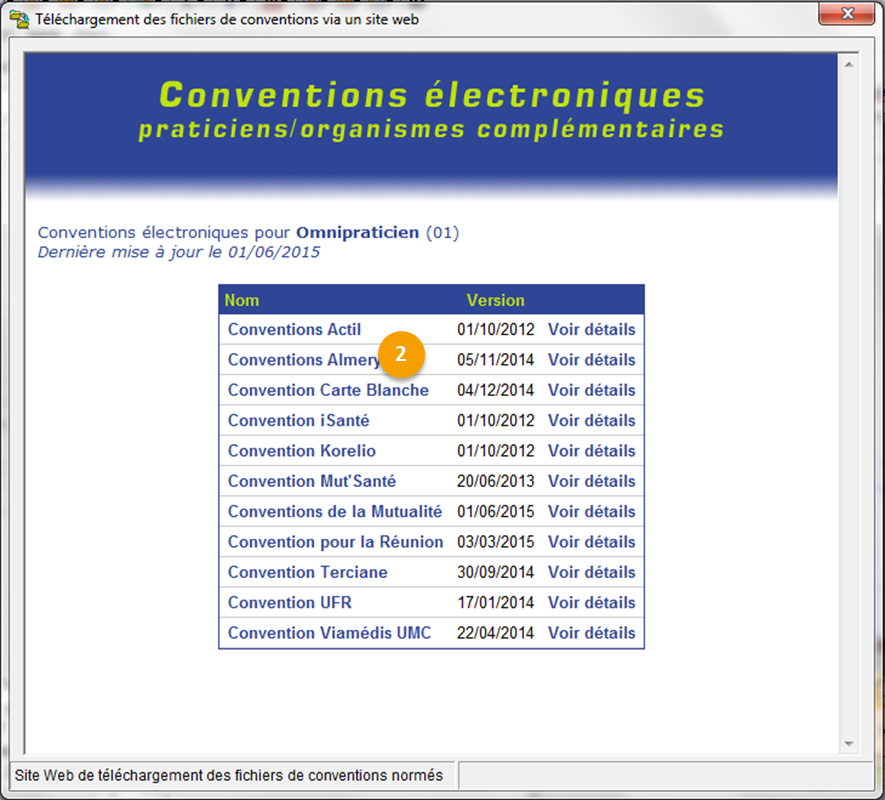Open the Convention Mut'Santé link
This screenshot has width=885, height=800.
point(312,482)
